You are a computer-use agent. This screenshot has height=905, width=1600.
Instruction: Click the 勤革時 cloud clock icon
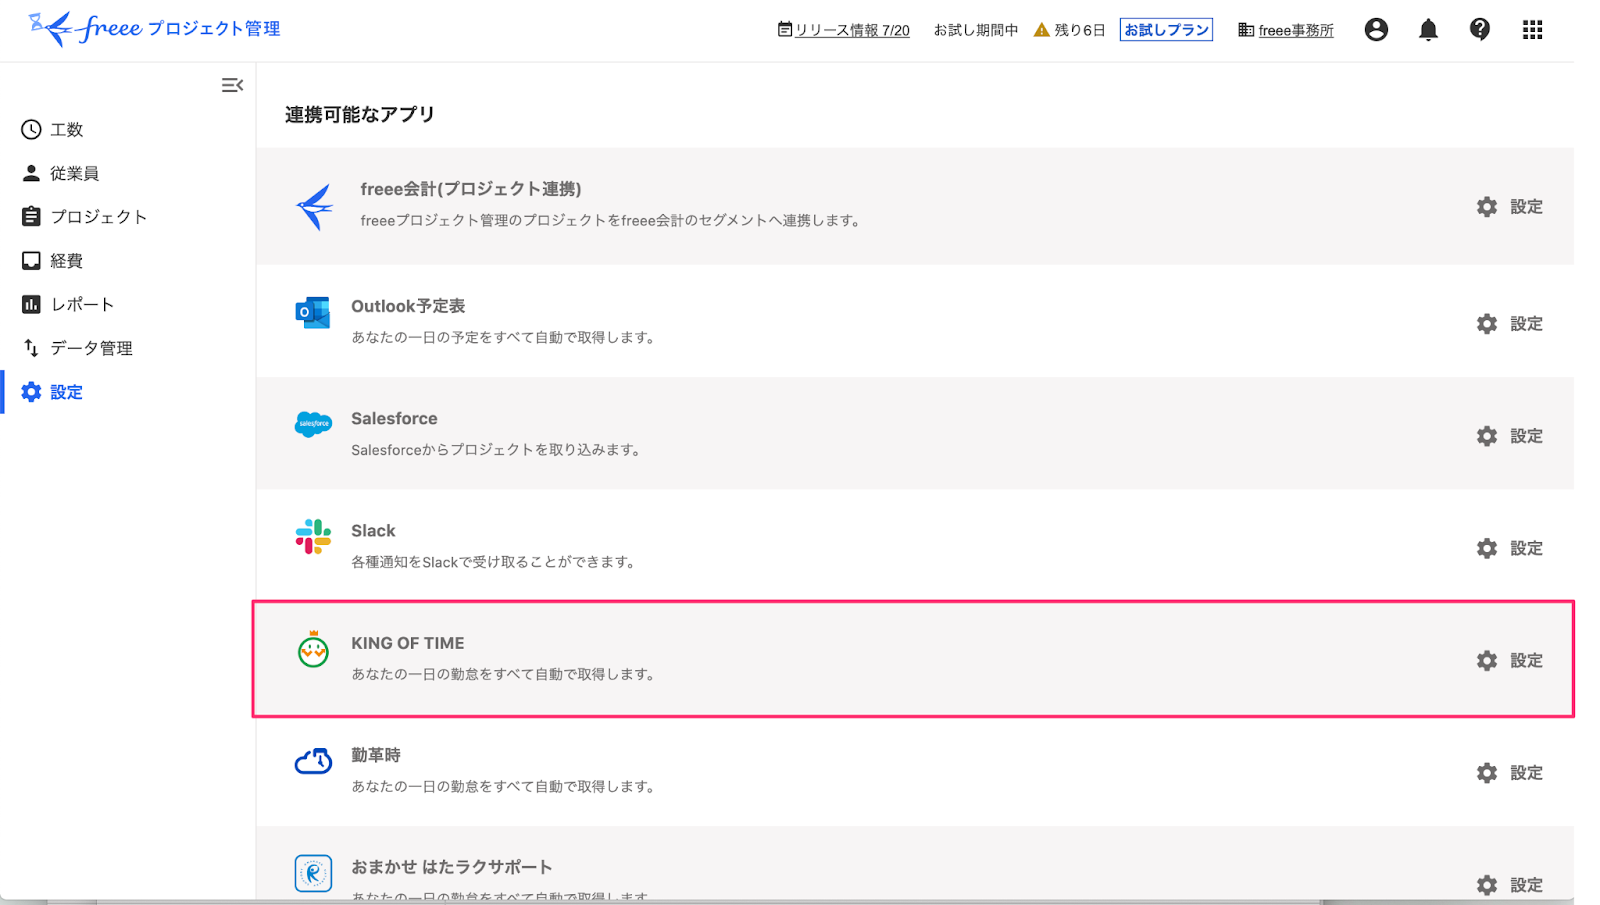[313, 762]
